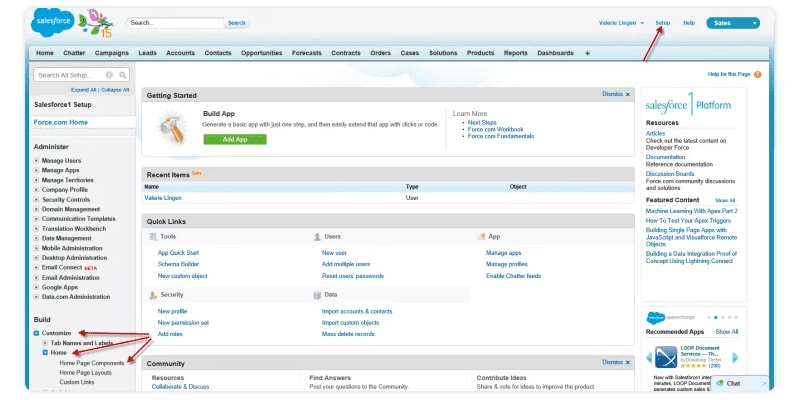
Task: Expand Manage Apps tree node
Action: click(x=36, y=170)
